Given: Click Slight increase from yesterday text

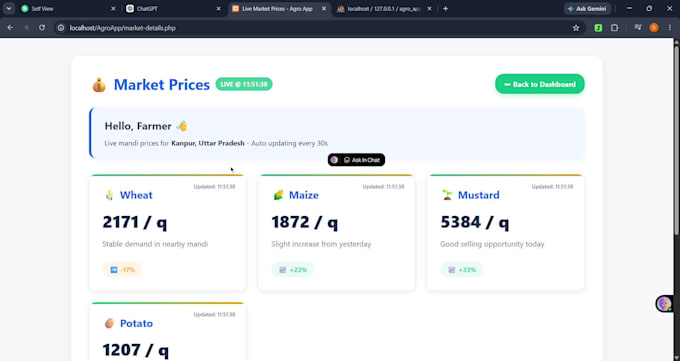Looking at the screenshot, I should 321,244.
